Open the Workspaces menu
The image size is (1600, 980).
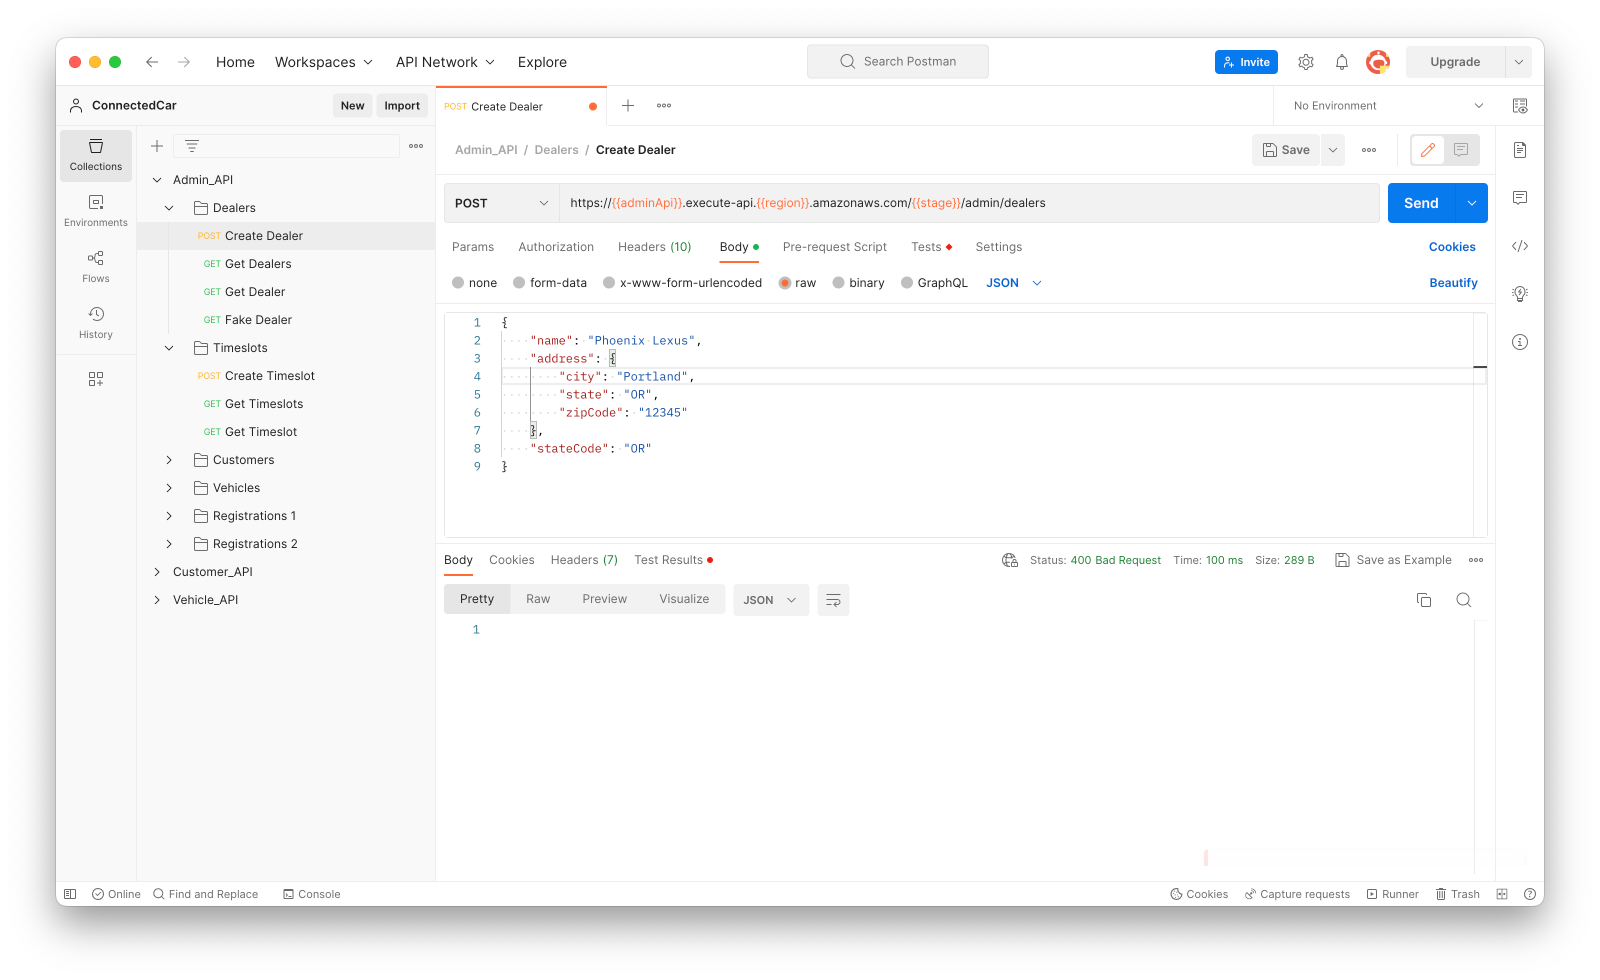(x=324, y=62)
